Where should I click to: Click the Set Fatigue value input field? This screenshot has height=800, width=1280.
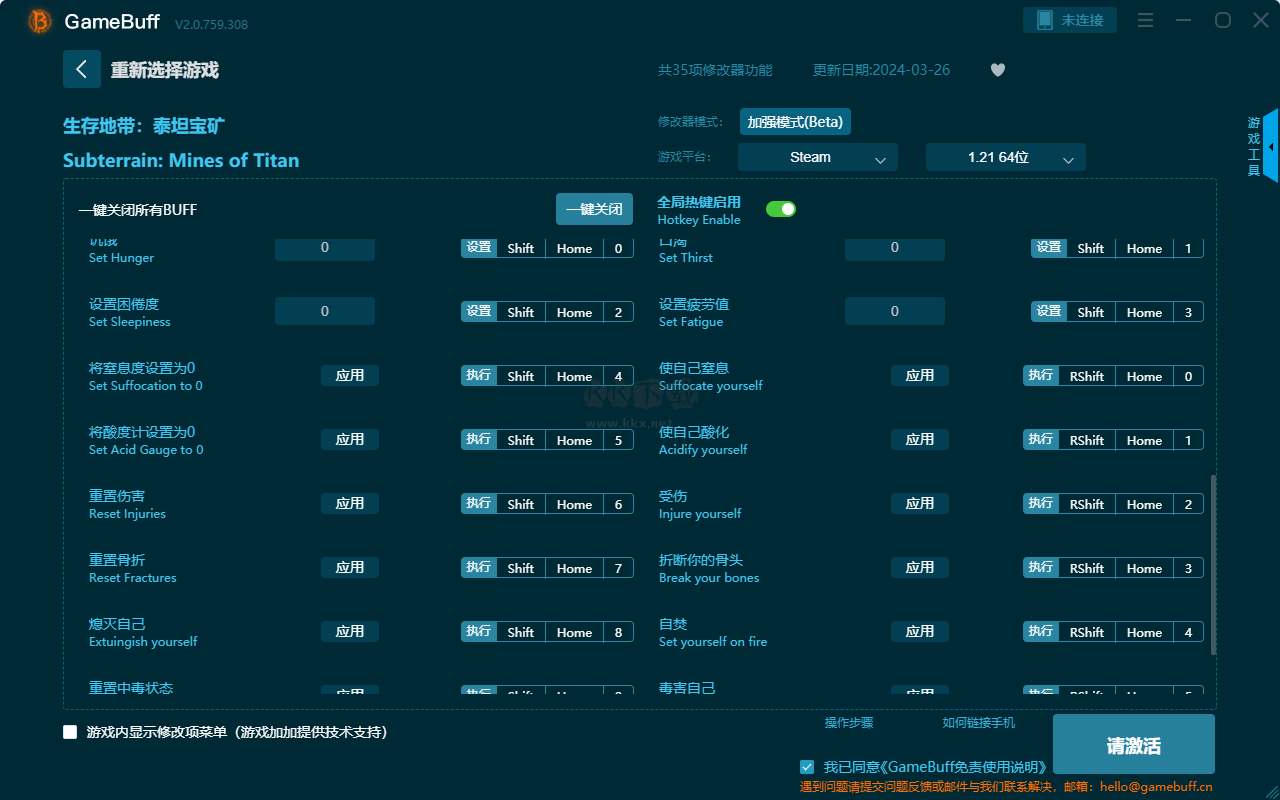[895, 311]
